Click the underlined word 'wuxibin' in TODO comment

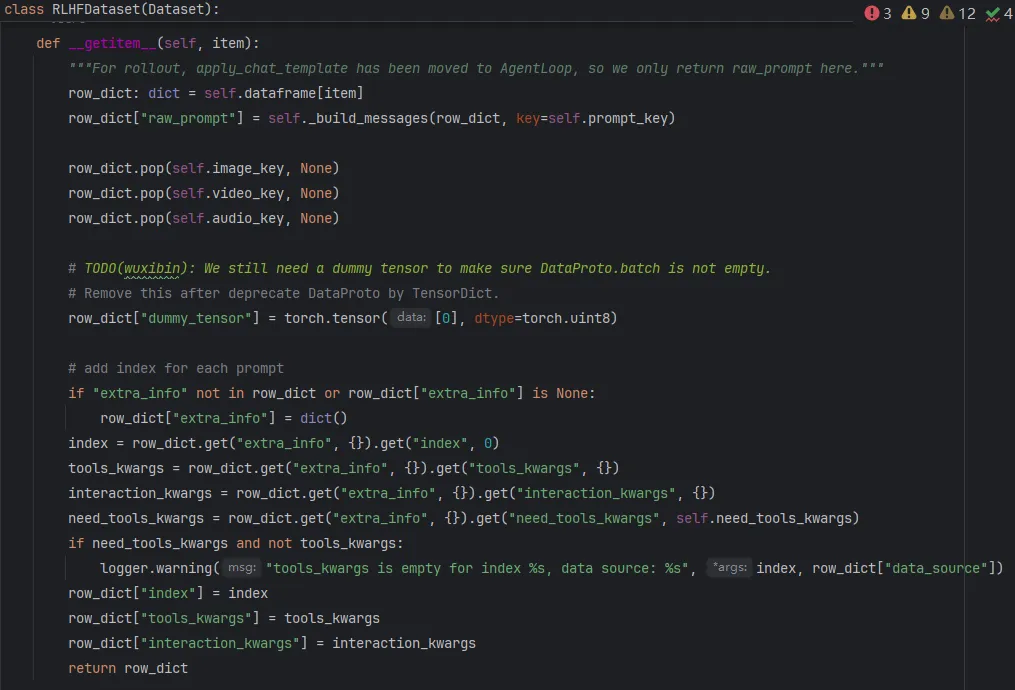tap(151, 269)
